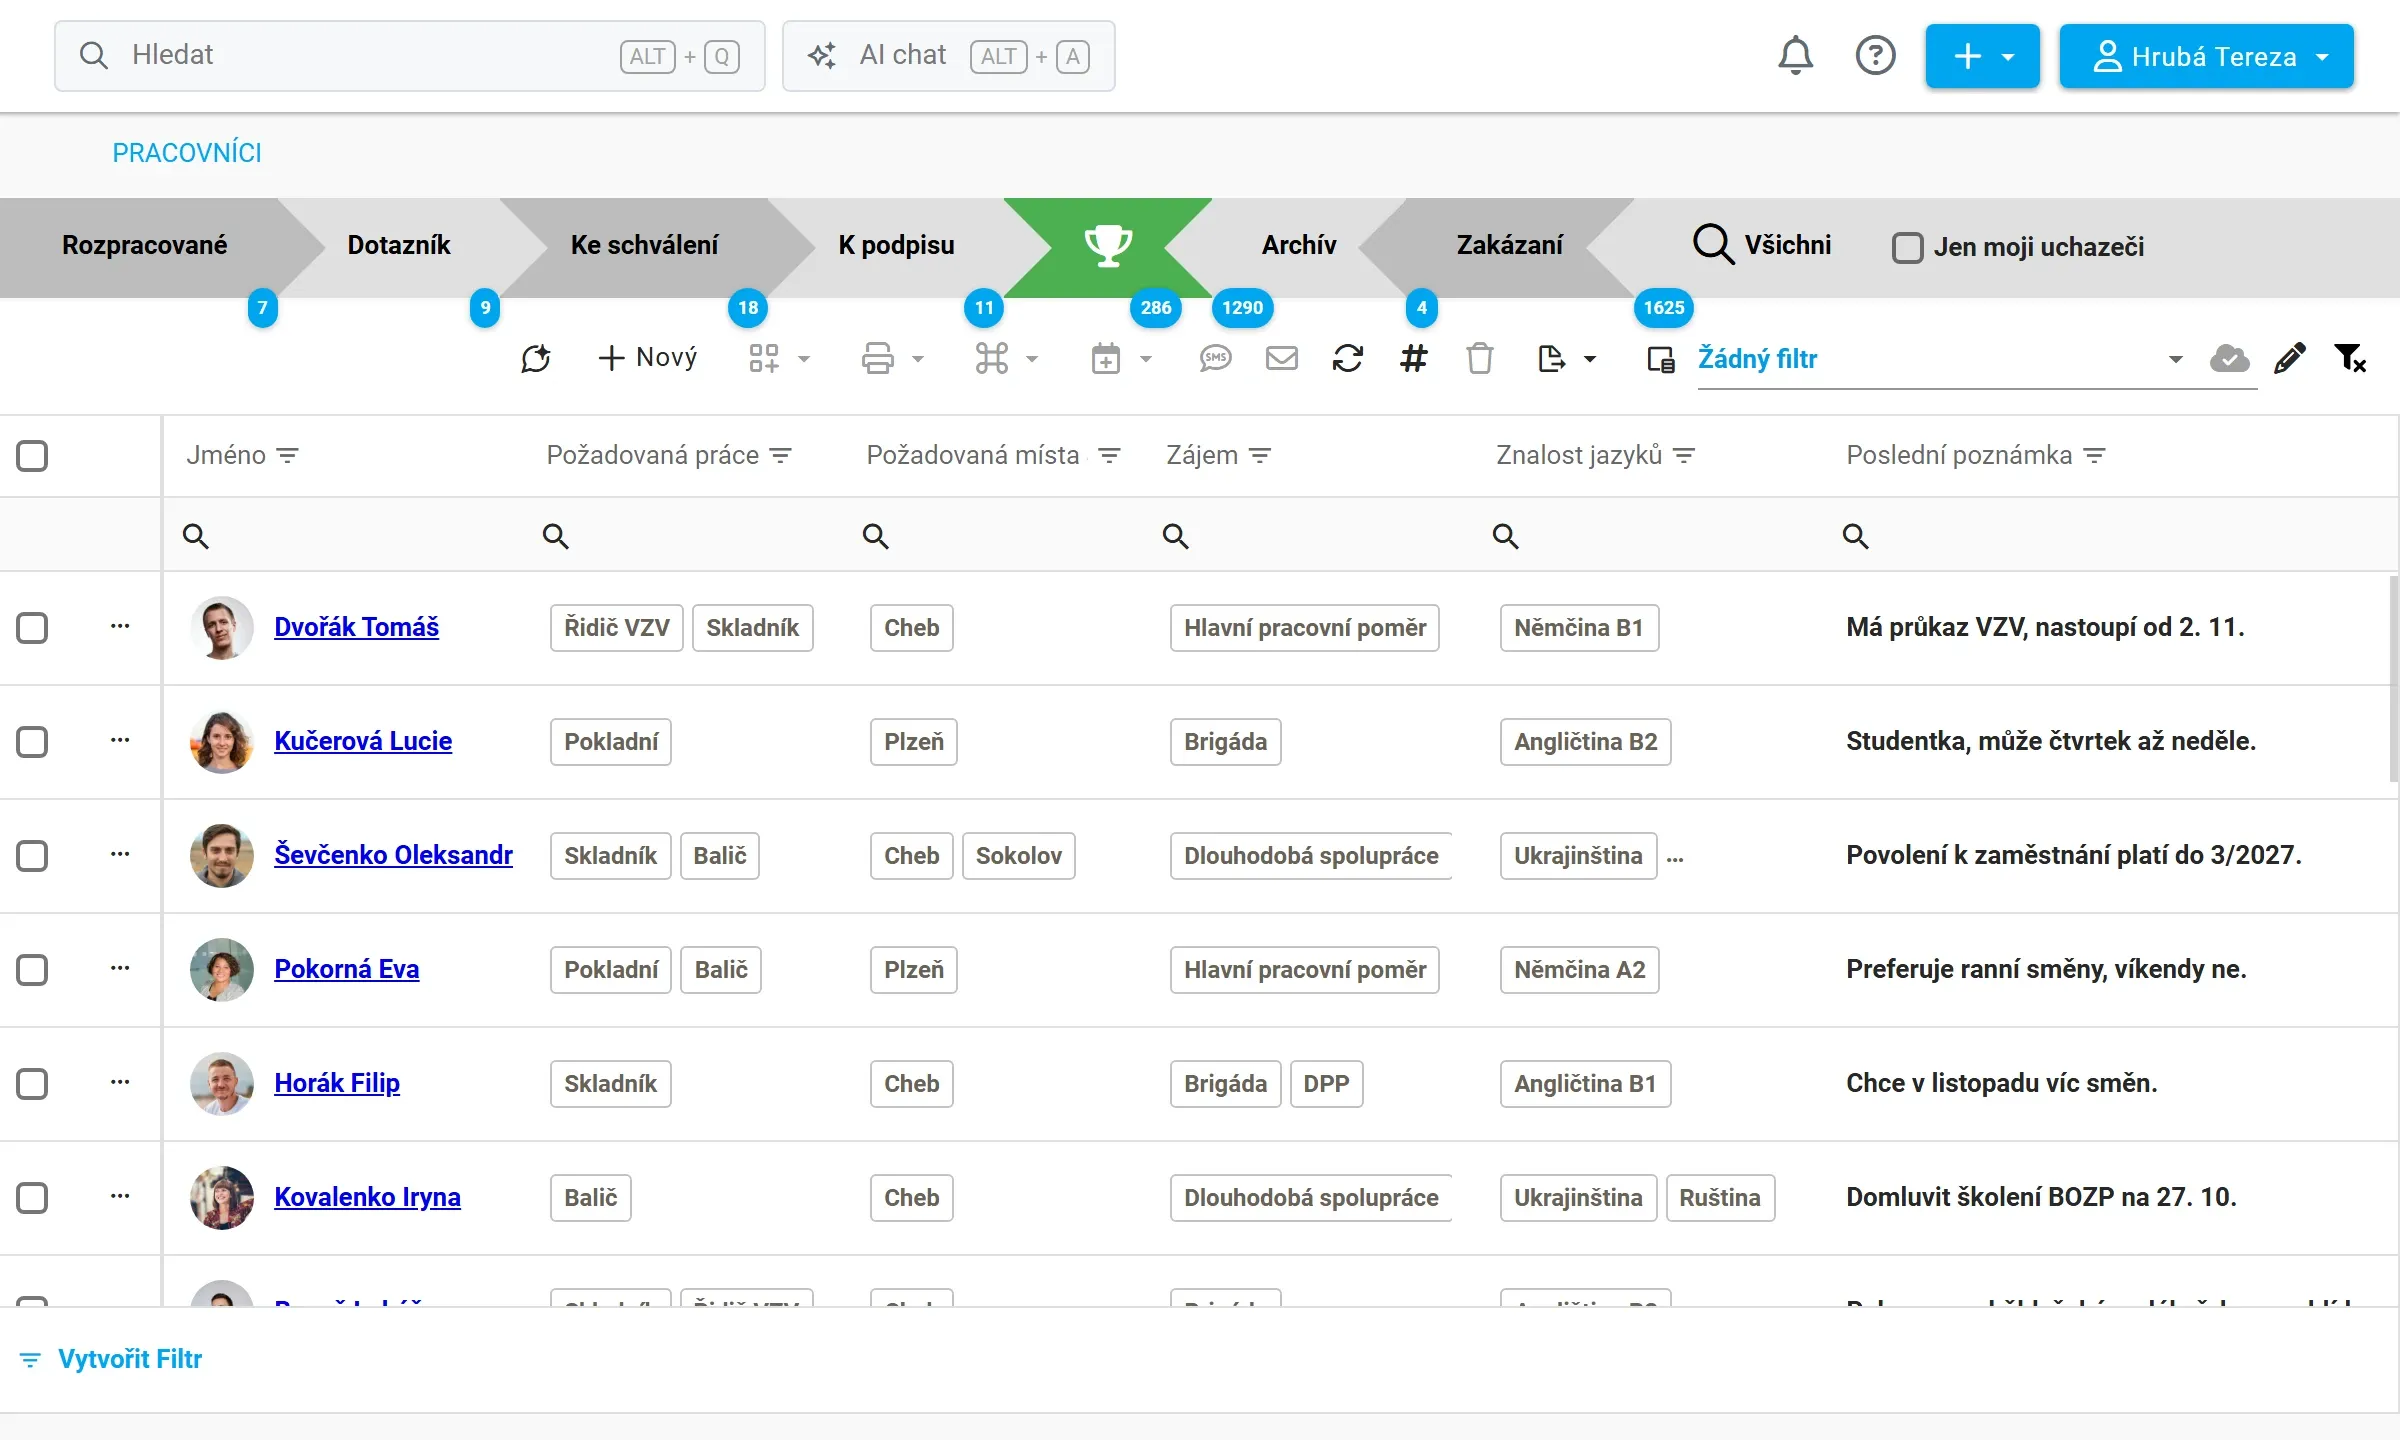This screenshot has width=2400, height=1440.
Task: Click the filter icon next to Zájem
Action: [1260, 456]
